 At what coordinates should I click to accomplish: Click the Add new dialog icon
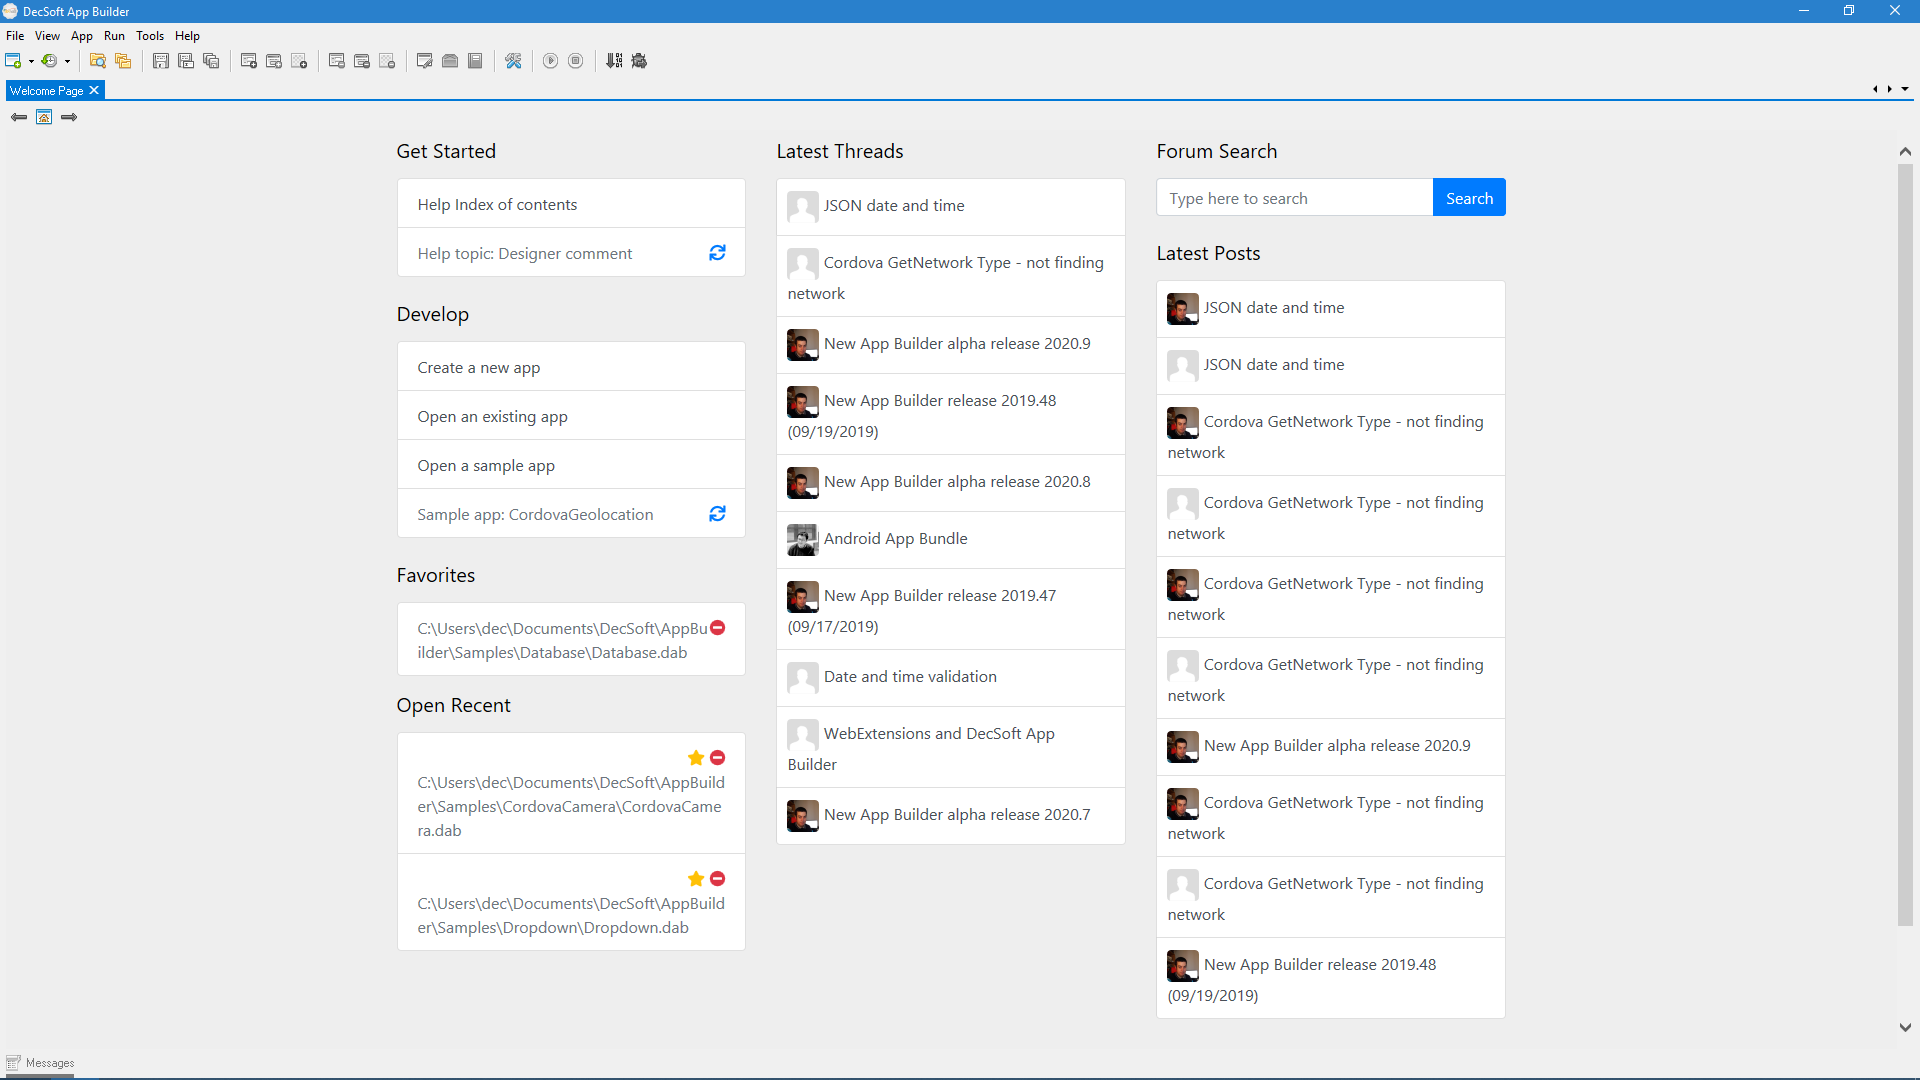point(274,61)
